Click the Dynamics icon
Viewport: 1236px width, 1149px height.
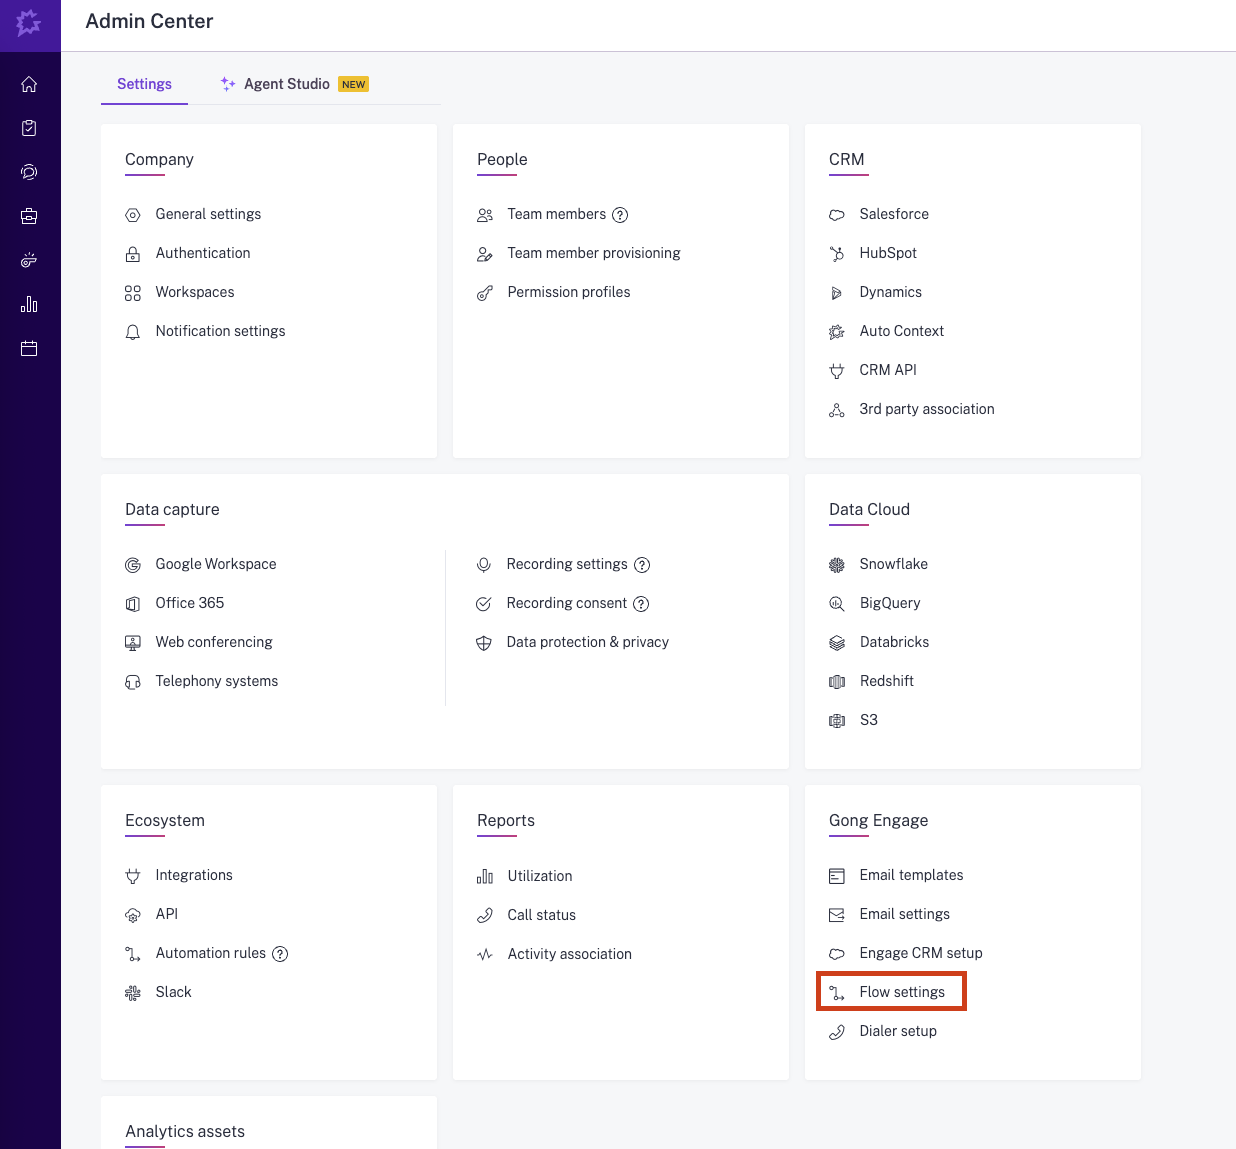[837, 293]
